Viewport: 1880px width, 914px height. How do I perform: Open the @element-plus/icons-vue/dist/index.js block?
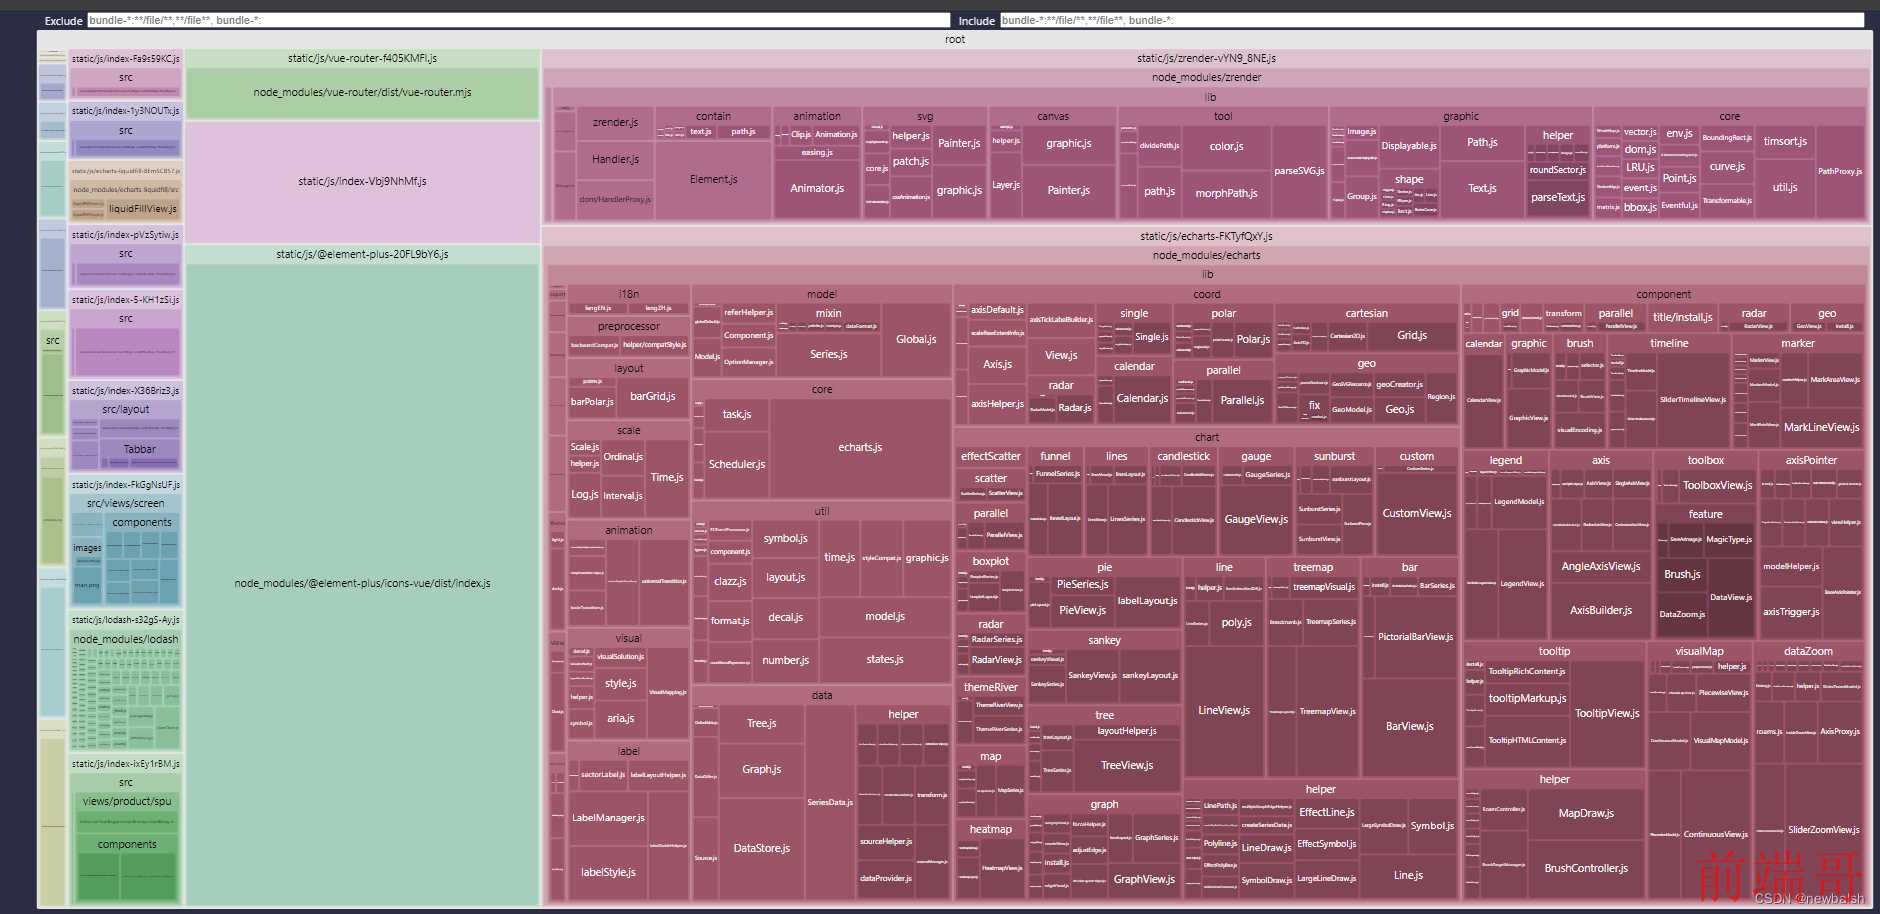click(362, 584)
